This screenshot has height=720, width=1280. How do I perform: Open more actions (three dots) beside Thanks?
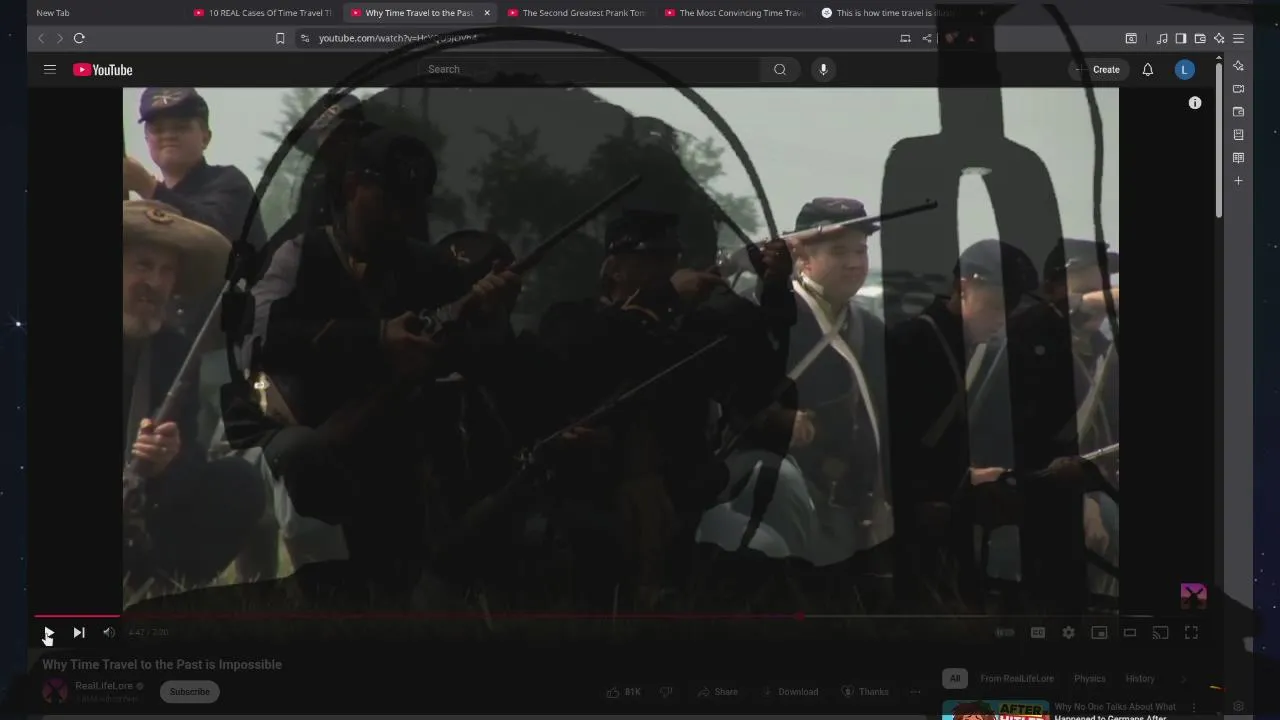pyautogui.click(x=915, y=691)
